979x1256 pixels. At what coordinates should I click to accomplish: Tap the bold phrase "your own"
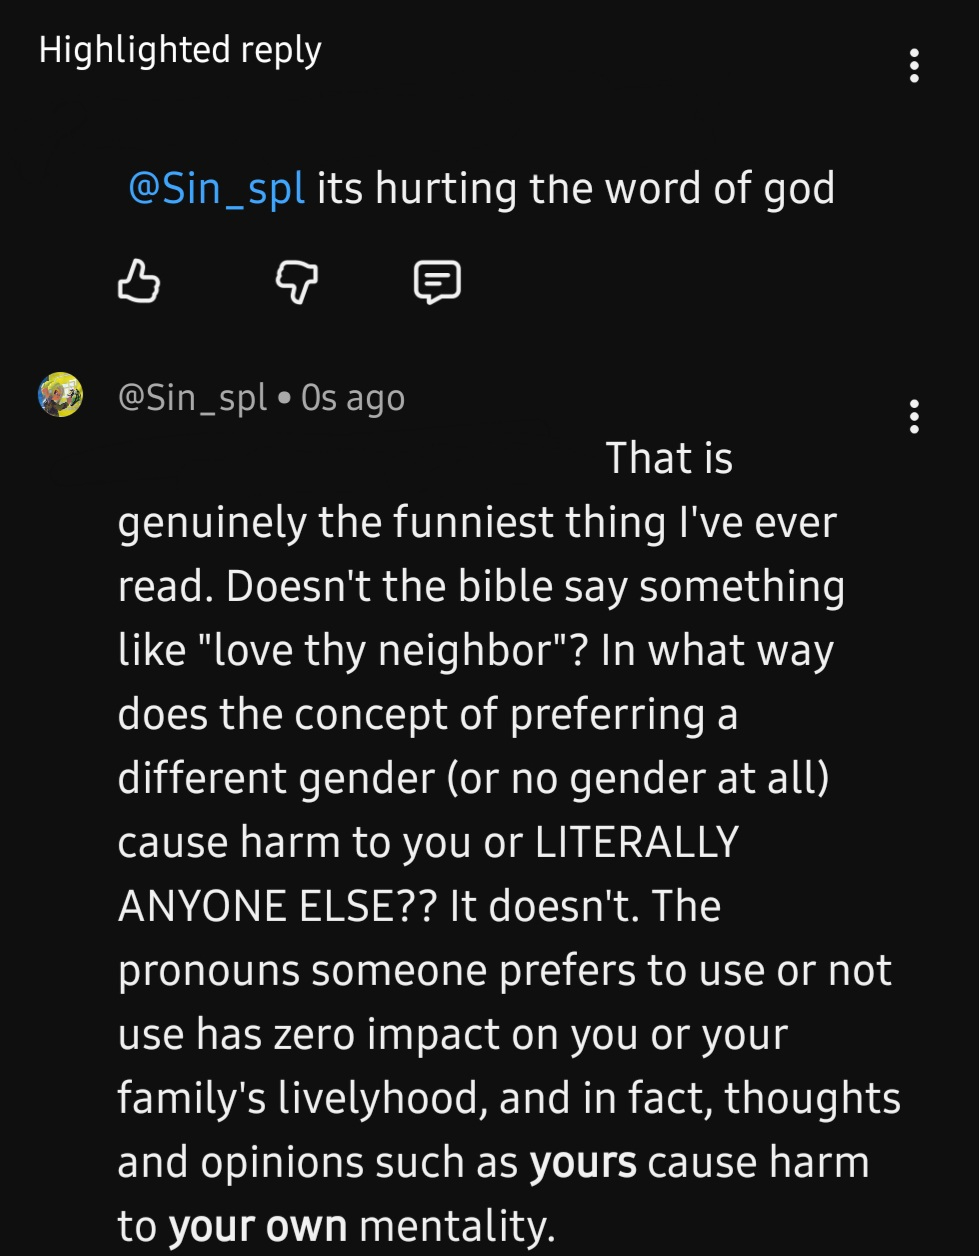coord(257,1226)
